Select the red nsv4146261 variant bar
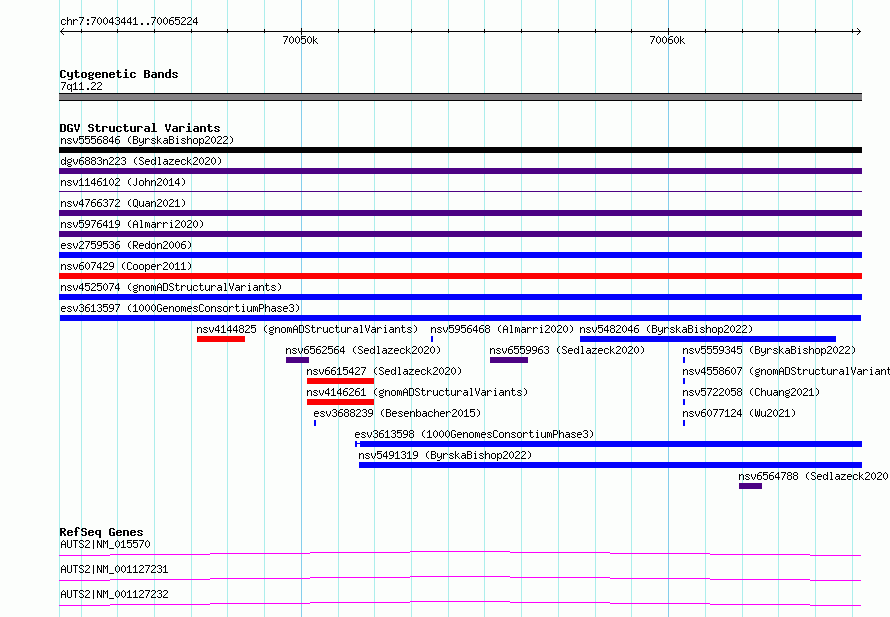This screenshot has height=617, width=890. click(x=340, y=402)
